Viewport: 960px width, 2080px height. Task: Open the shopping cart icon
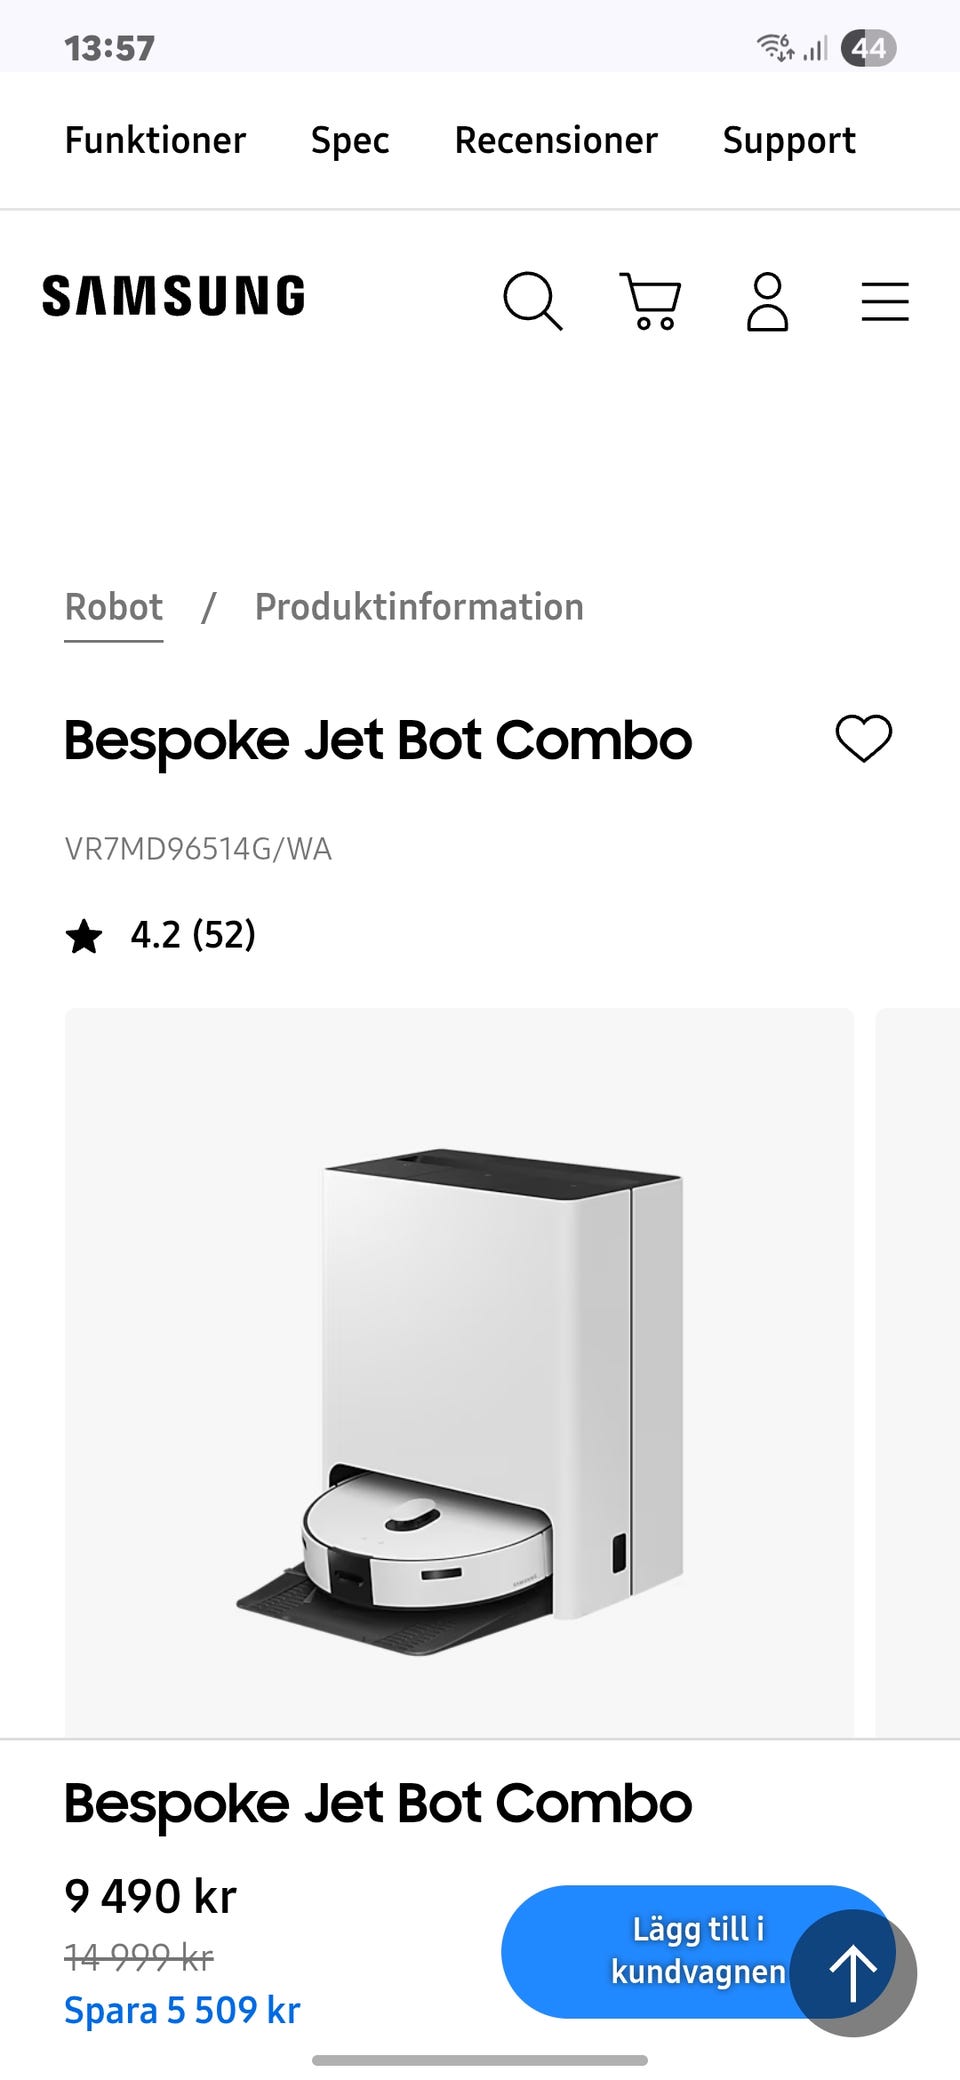pos(651,300)
